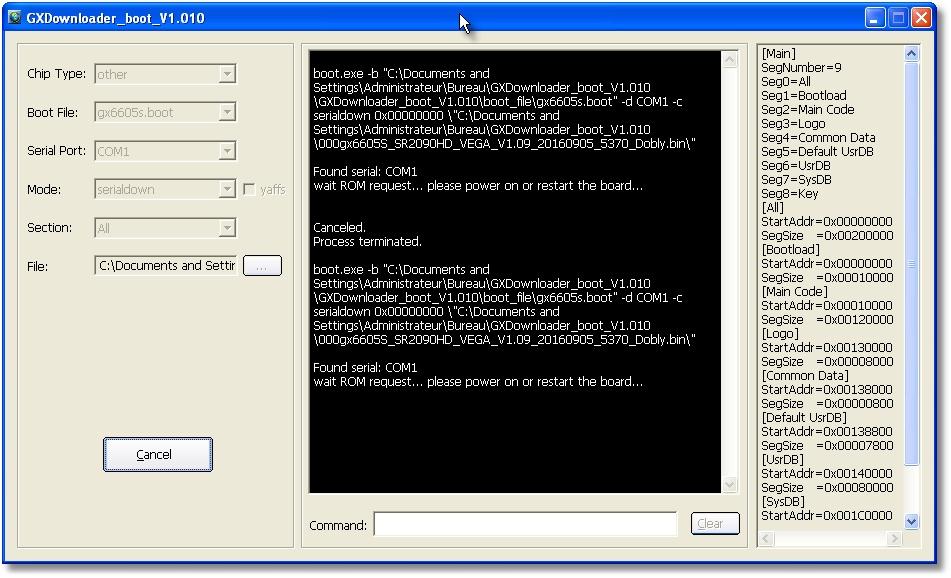This screenshot has height=578, width=951.
Task: Minimize the GXDownloader window
Action: pos(874,18)
